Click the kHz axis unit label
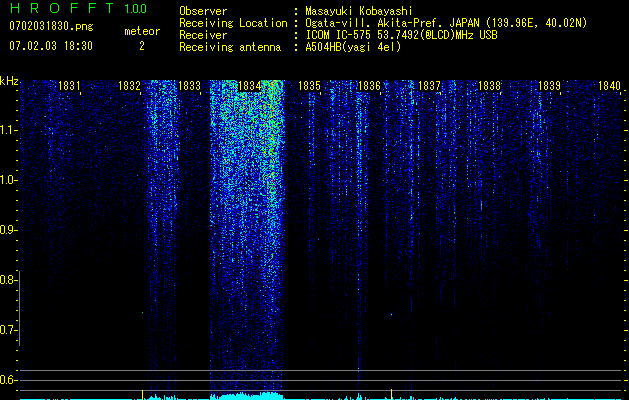Viewport: 629px width, 400px height. 9,81
